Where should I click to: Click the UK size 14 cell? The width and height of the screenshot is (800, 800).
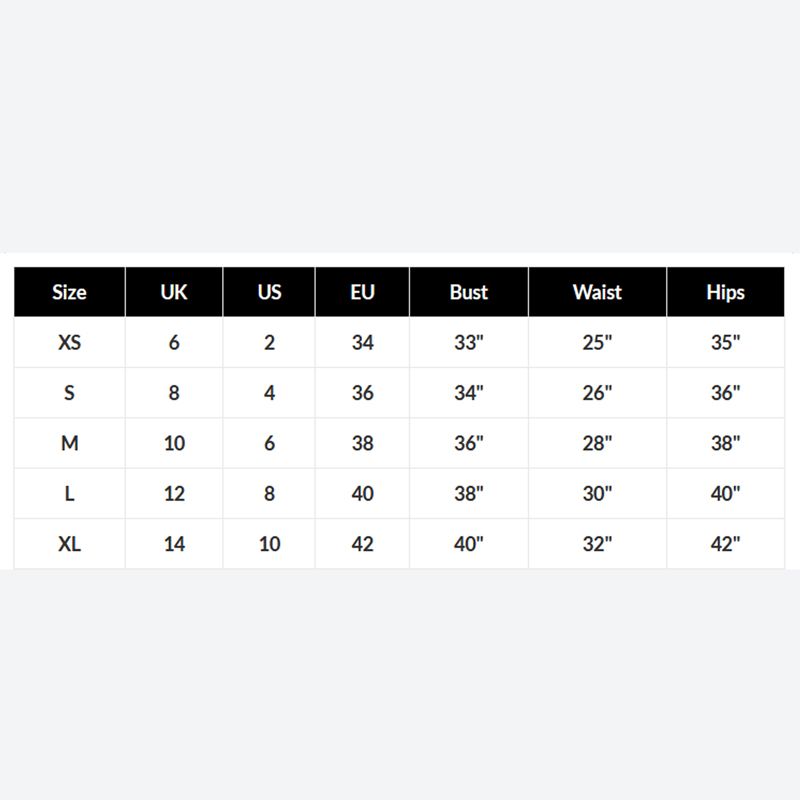pyautogui.click(x=174, y=544)
